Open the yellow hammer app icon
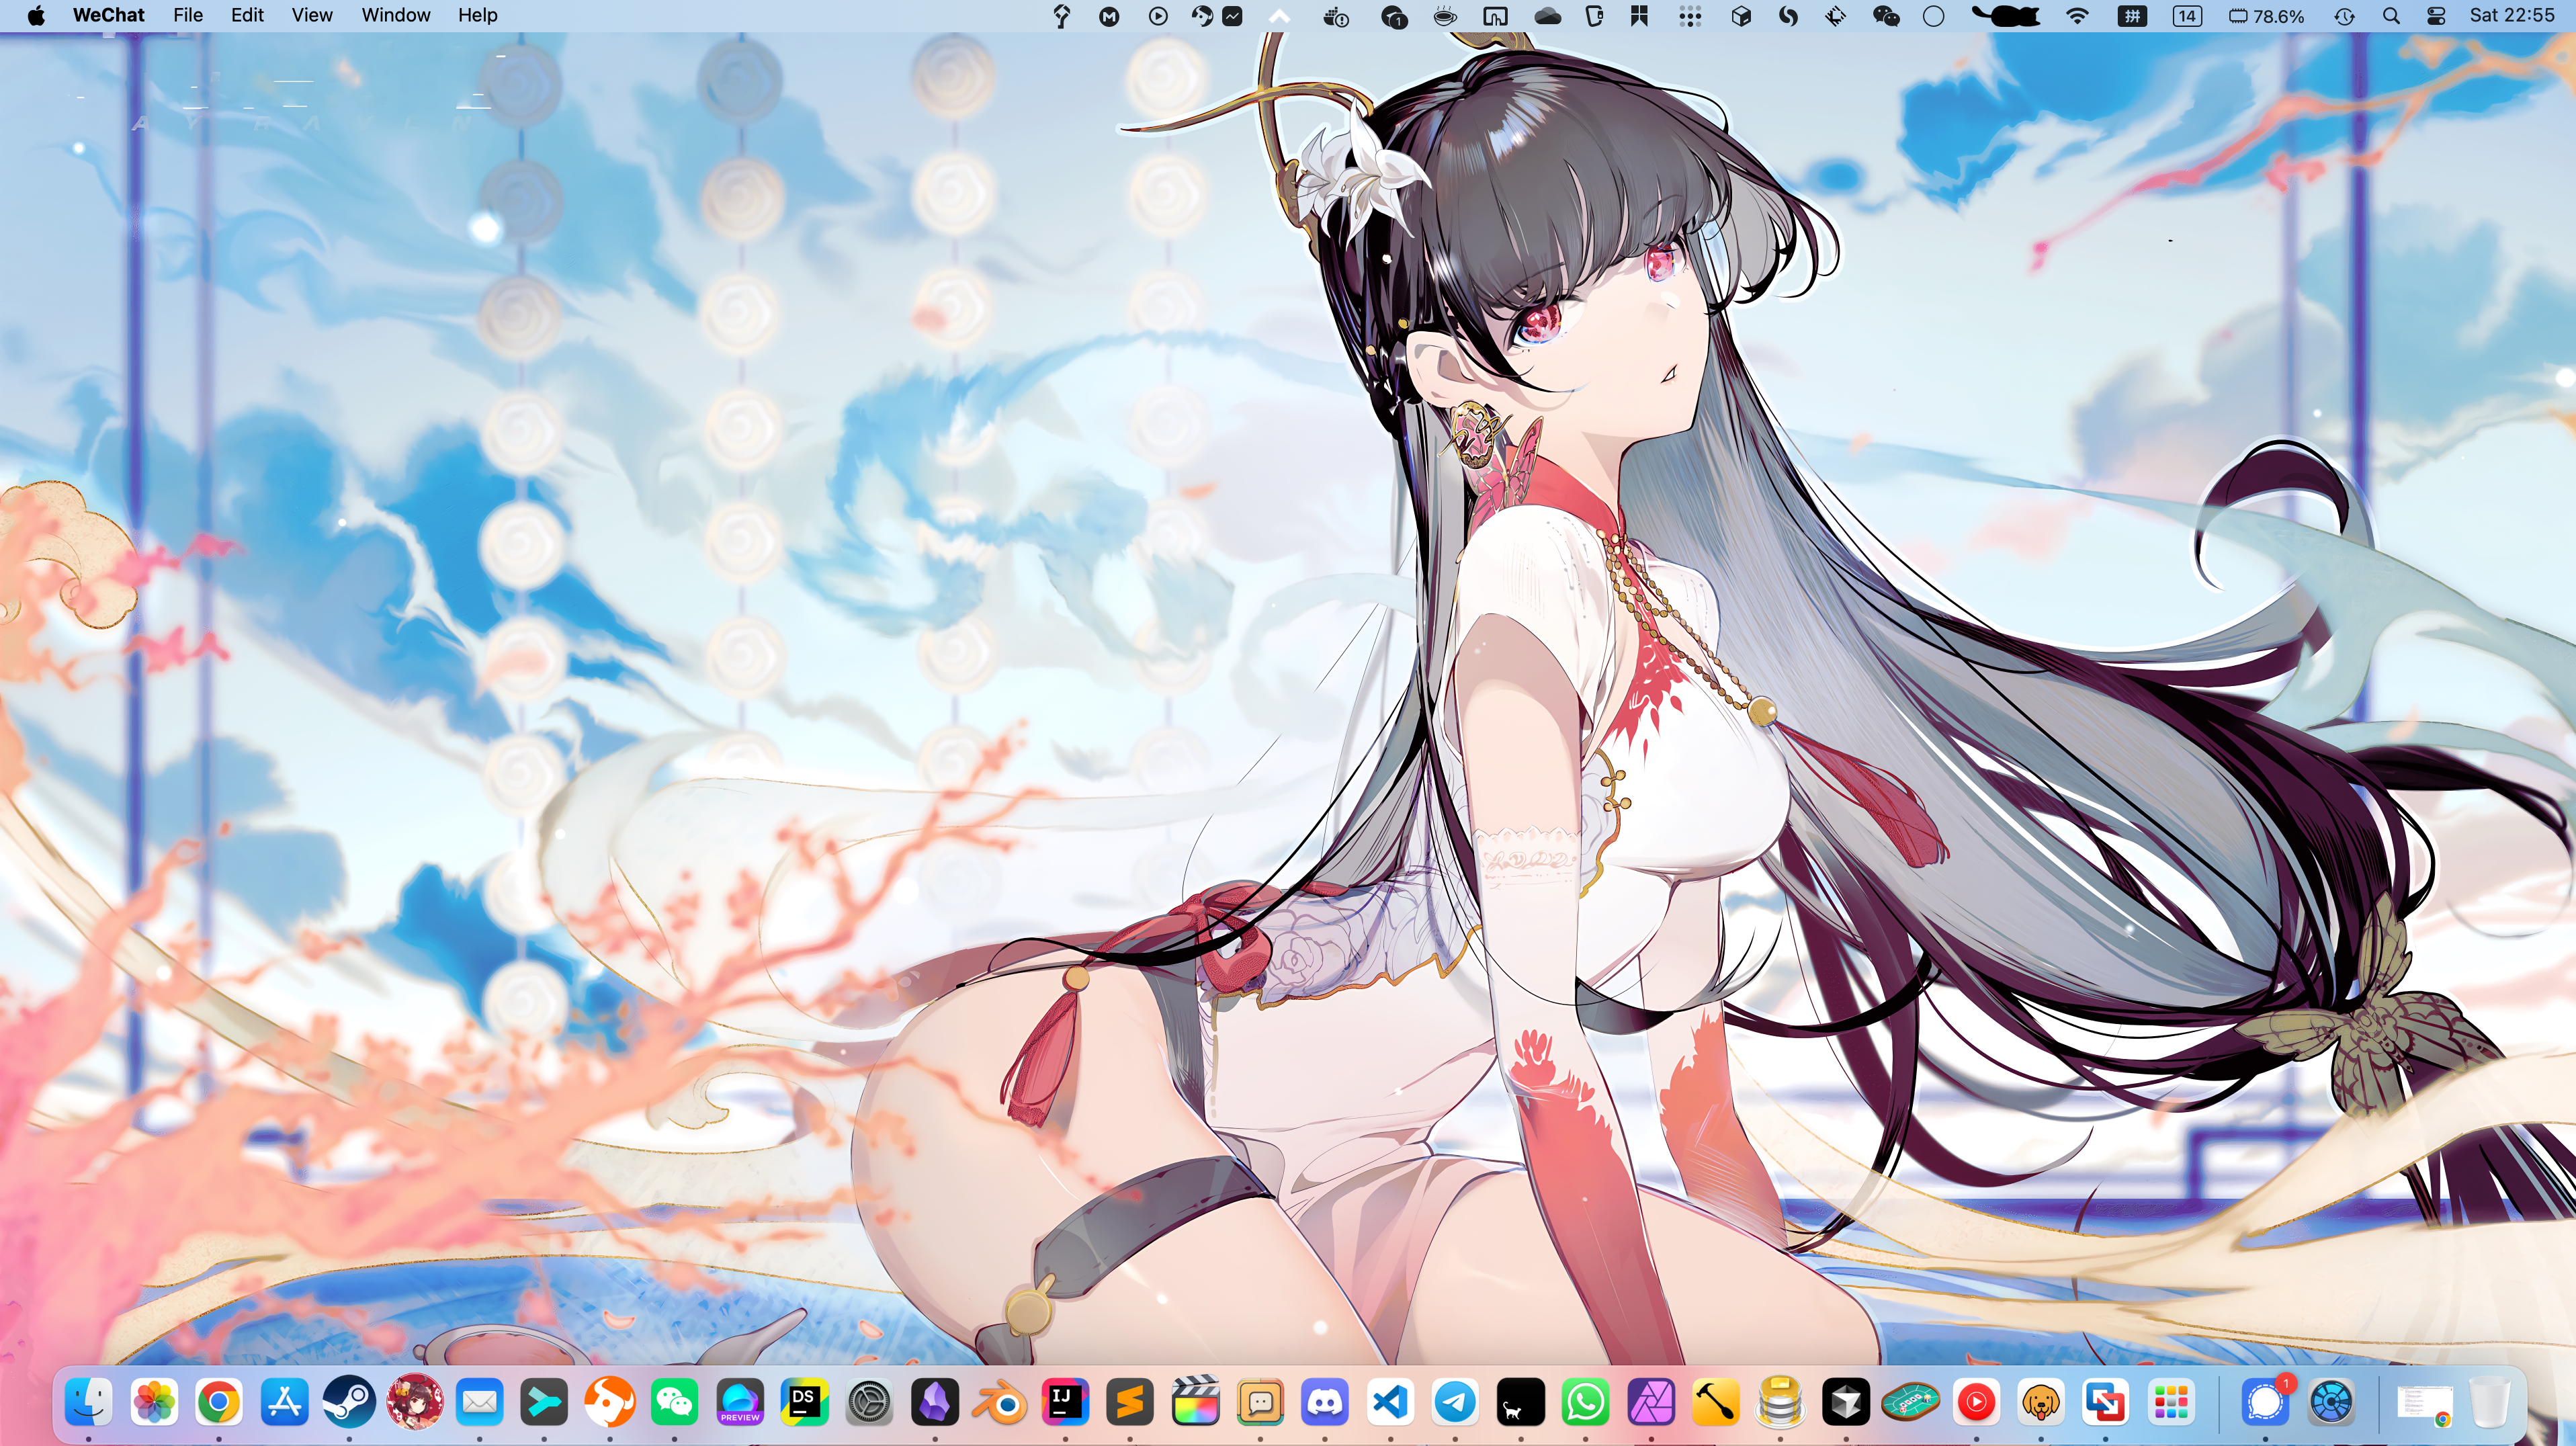Image resolution: width=2576 pixels, height=1446 pixels. click(x=1716, y=1402)
